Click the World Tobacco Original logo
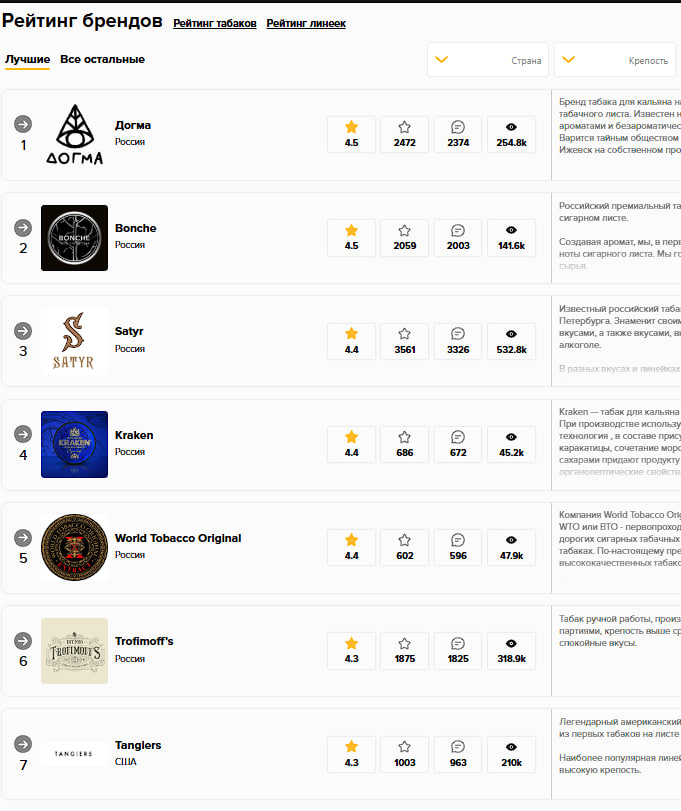Screen dimensions: 681x811 coord(74,547)
